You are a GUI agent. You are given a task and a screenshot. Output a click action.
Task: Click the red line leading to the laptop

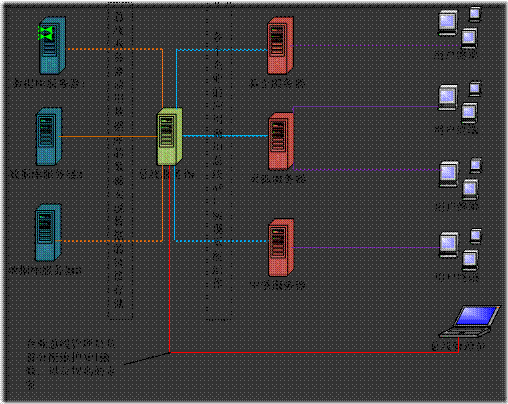[x=313, y=352]
